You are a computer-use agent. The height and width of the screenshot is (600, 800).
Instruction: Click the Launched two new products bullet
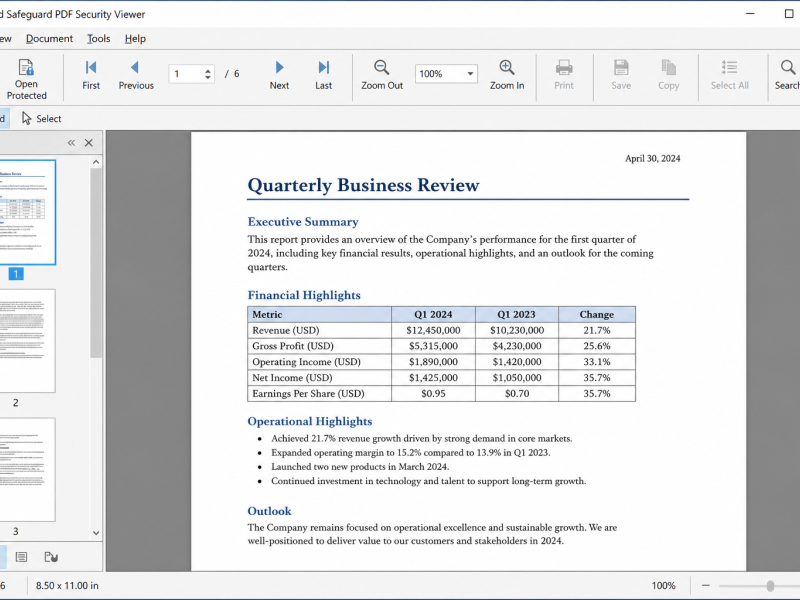[x=360, y=467]
